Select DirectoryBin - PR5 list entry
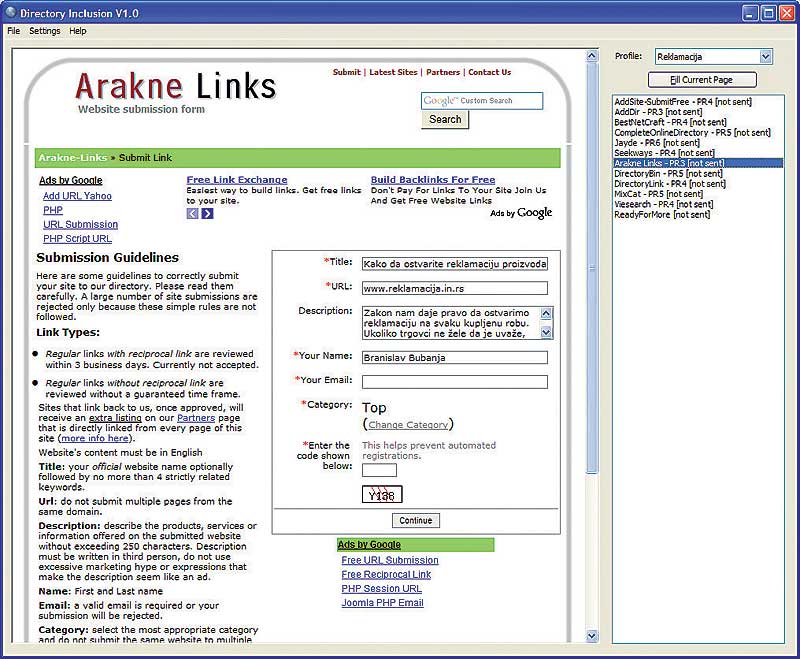Viewport: 800px width, 659px height. (668, 173)
